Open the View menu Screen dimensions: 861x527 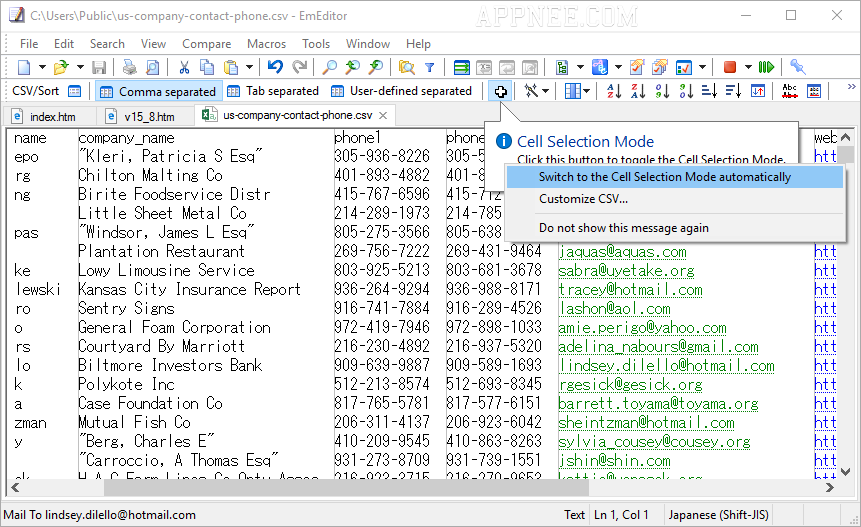tap(153, 44)
